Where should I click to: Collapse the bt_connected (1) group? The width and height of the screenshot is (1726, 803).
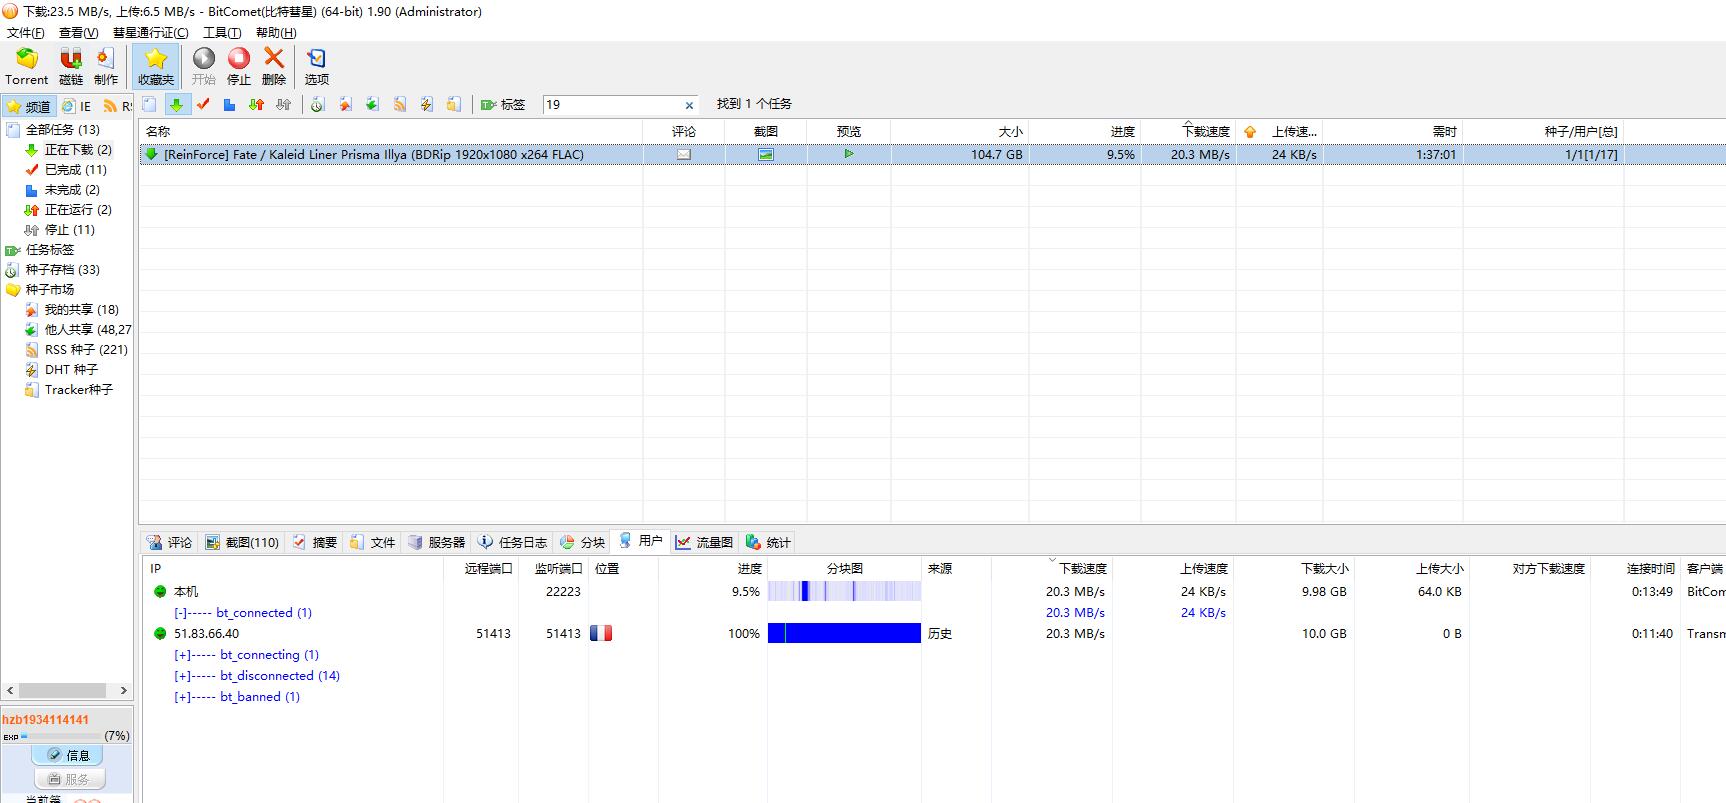[180, 613]
